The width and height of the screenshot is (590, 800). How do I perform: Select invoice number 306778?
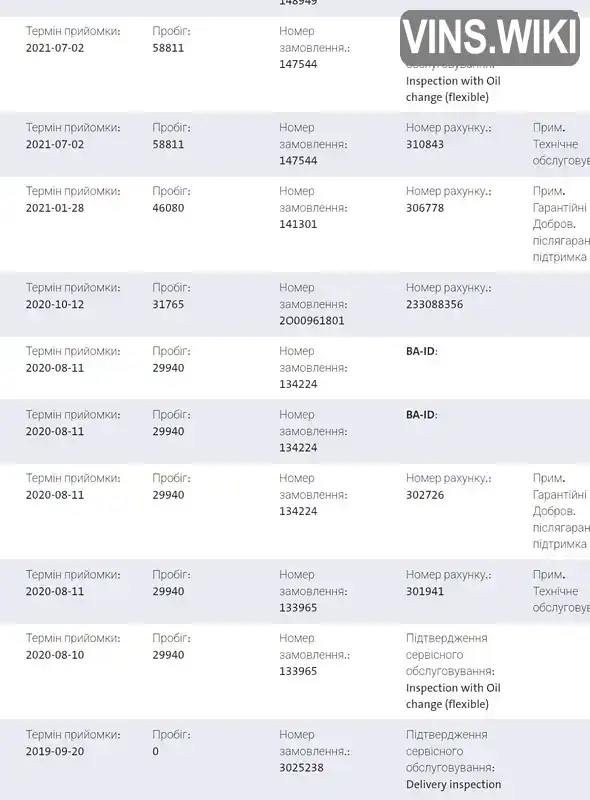pos(425,208)
